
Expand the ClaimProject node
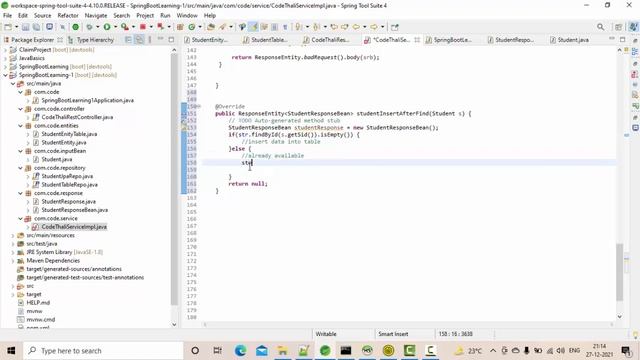5,50
